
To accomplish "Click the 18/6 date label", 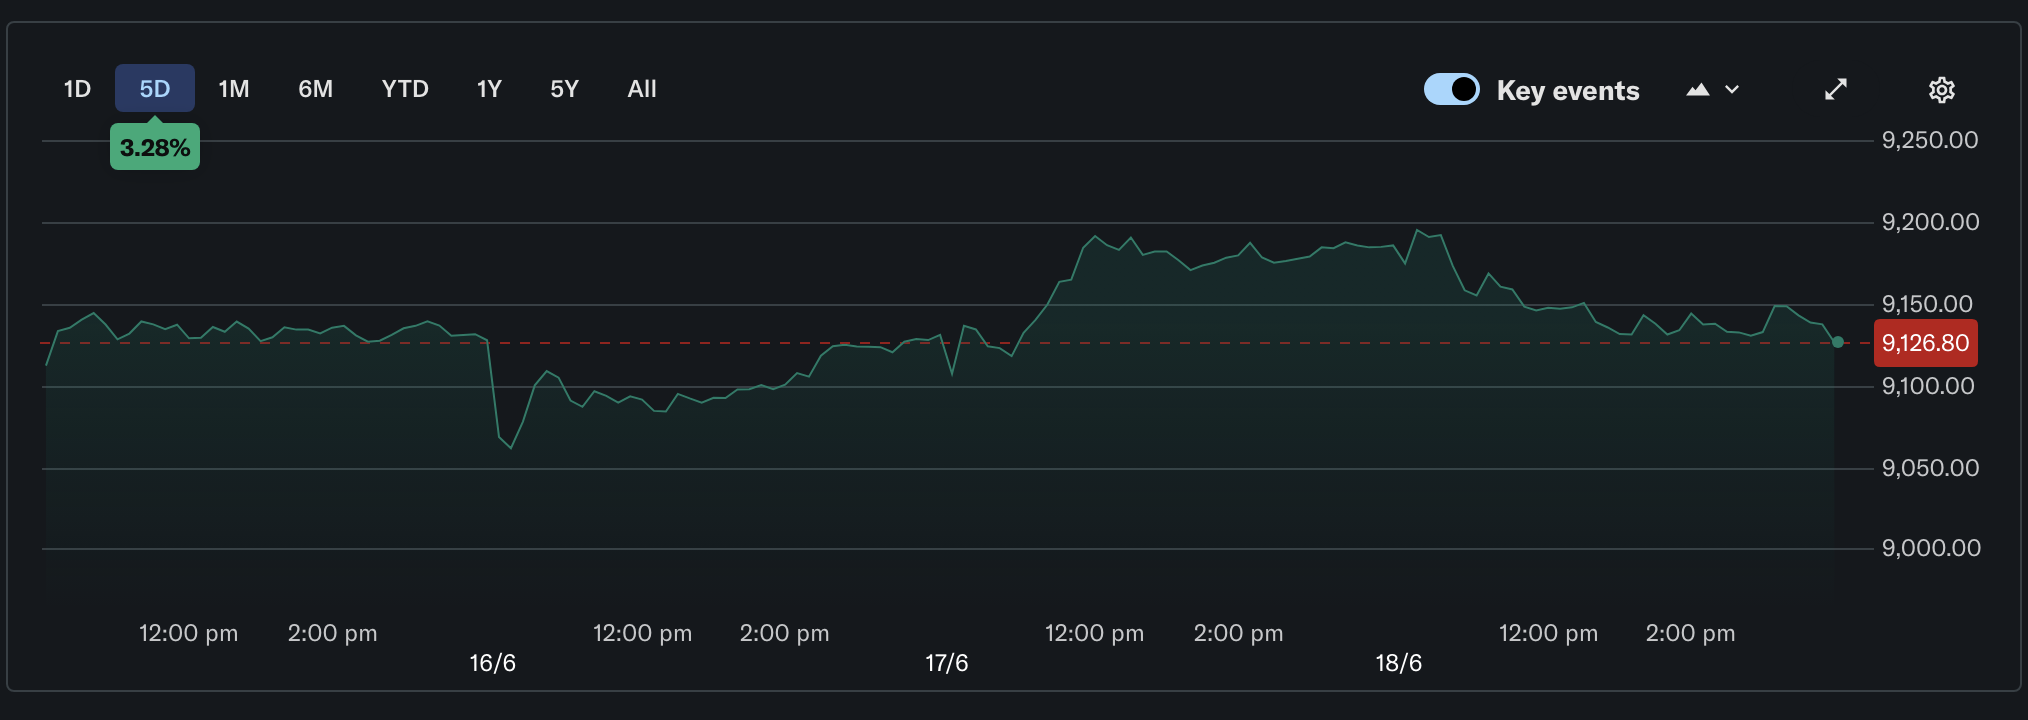I will tap(1399, 663).
